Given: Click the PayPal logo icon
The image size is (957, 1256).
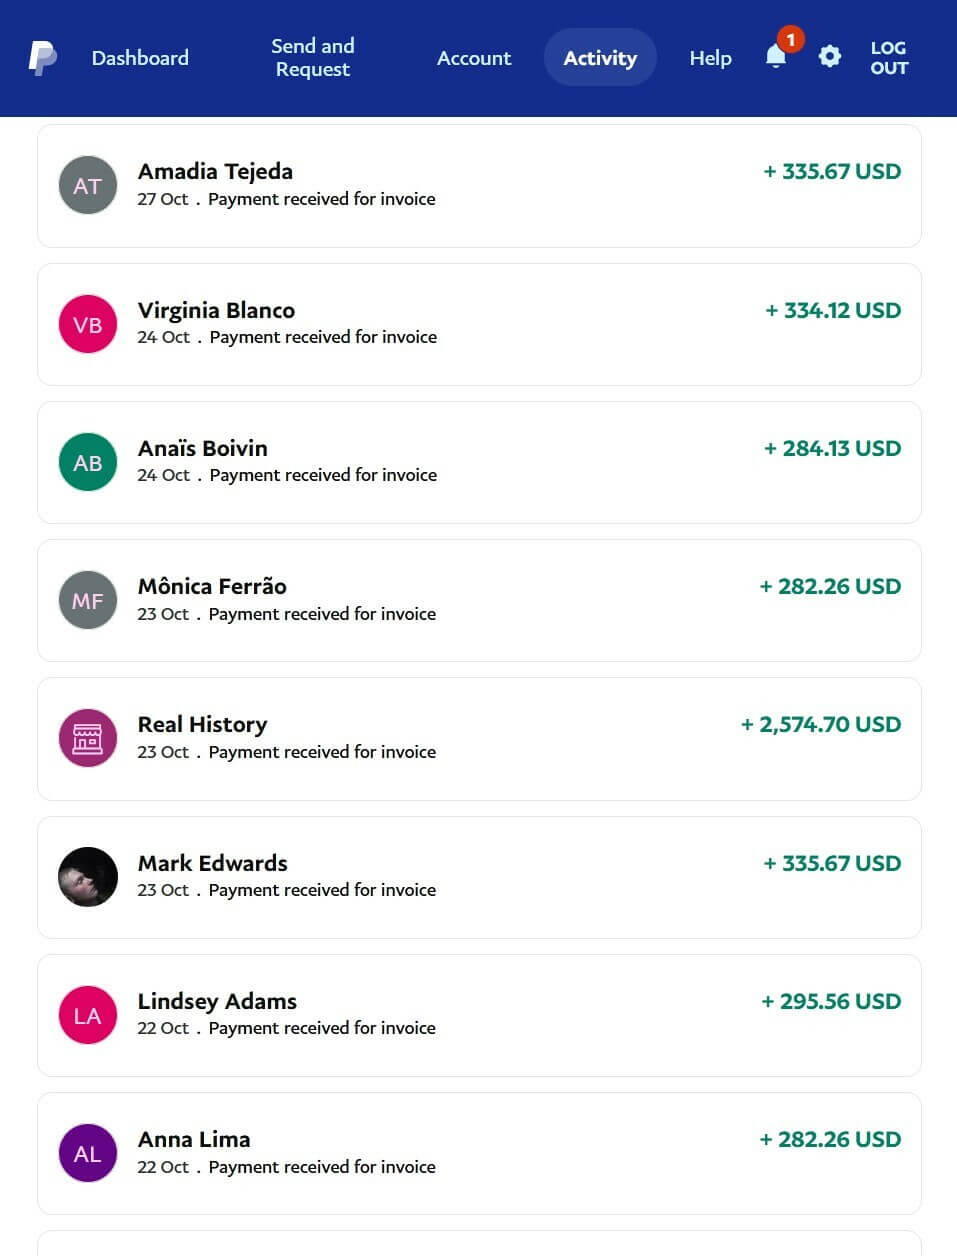Looking at the screenshot, I should coord(42,58).
